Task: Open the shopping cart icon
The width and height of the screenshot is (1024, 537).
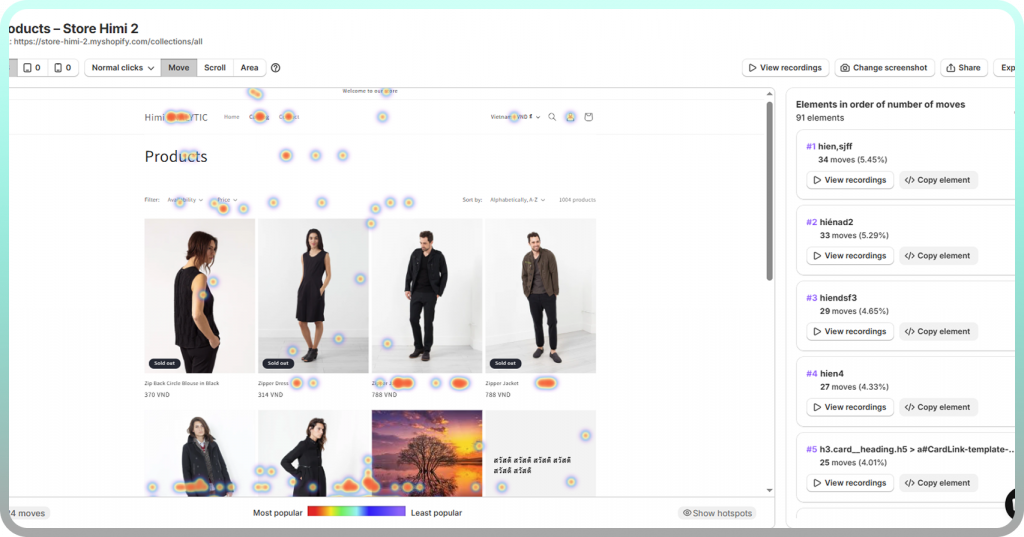Action: tap(588, 117)
